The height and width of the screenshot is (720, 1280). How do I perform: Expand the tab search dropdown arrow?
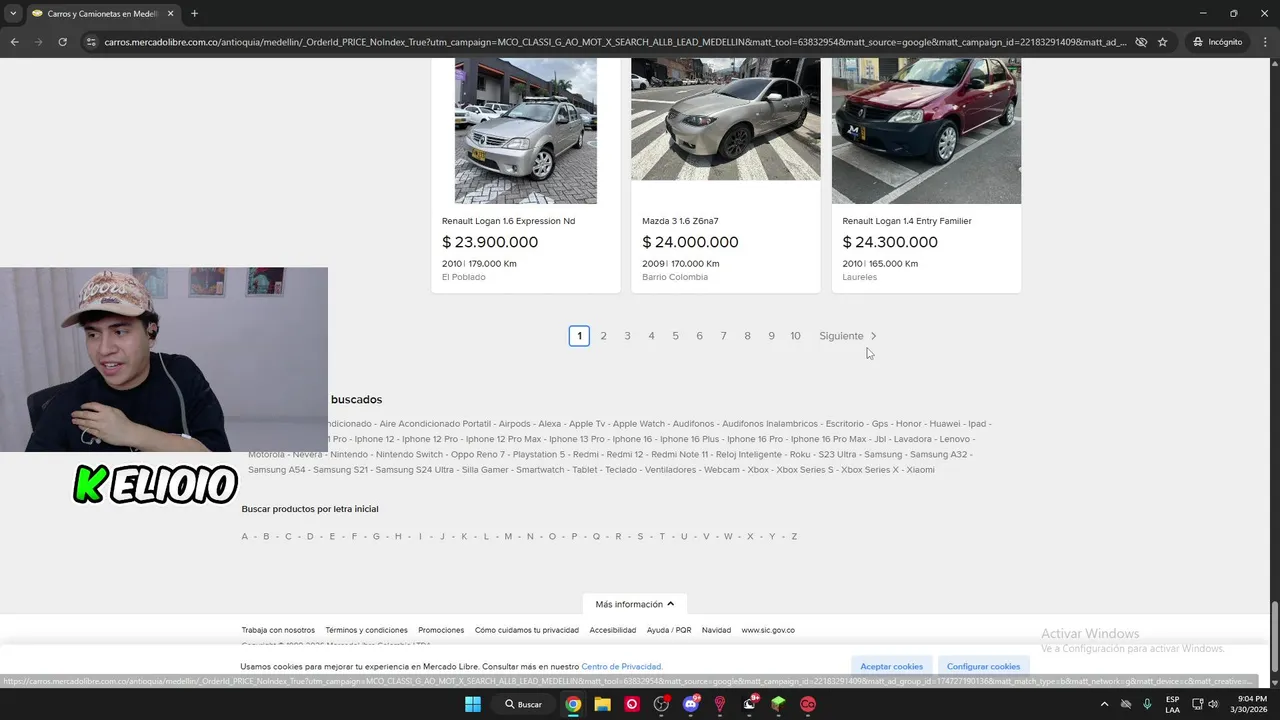pyautogui.click(x=13, y=14)
